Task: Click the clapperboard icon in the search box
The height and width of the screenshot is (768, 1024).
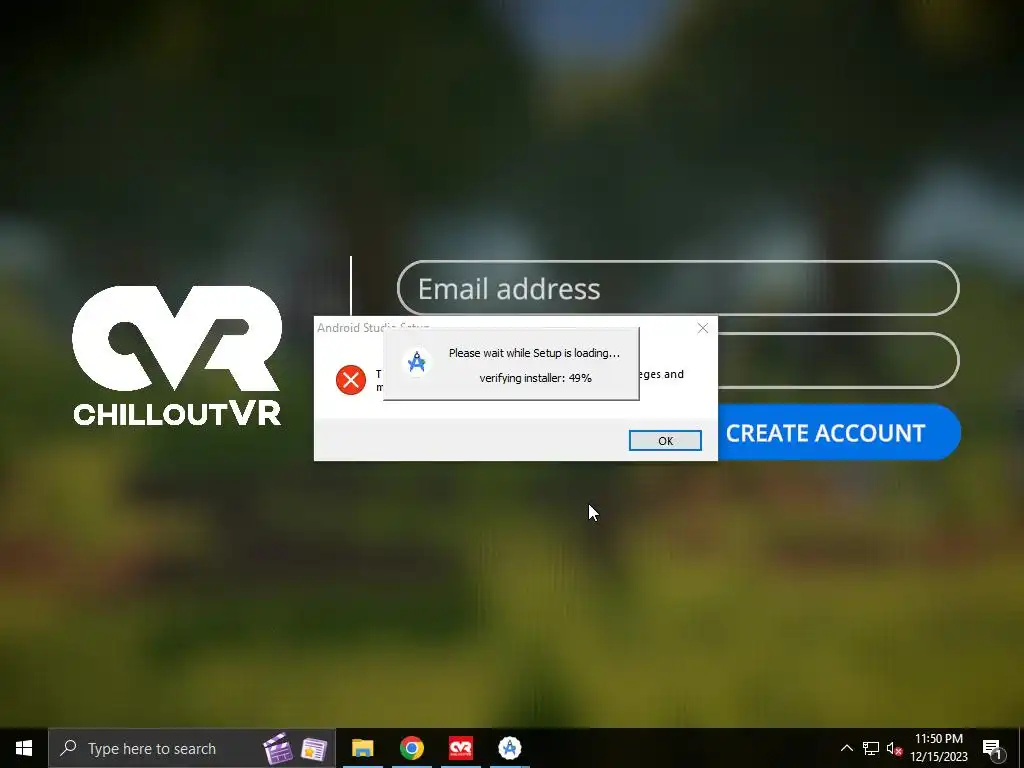Action: click(x=278, y=748)
